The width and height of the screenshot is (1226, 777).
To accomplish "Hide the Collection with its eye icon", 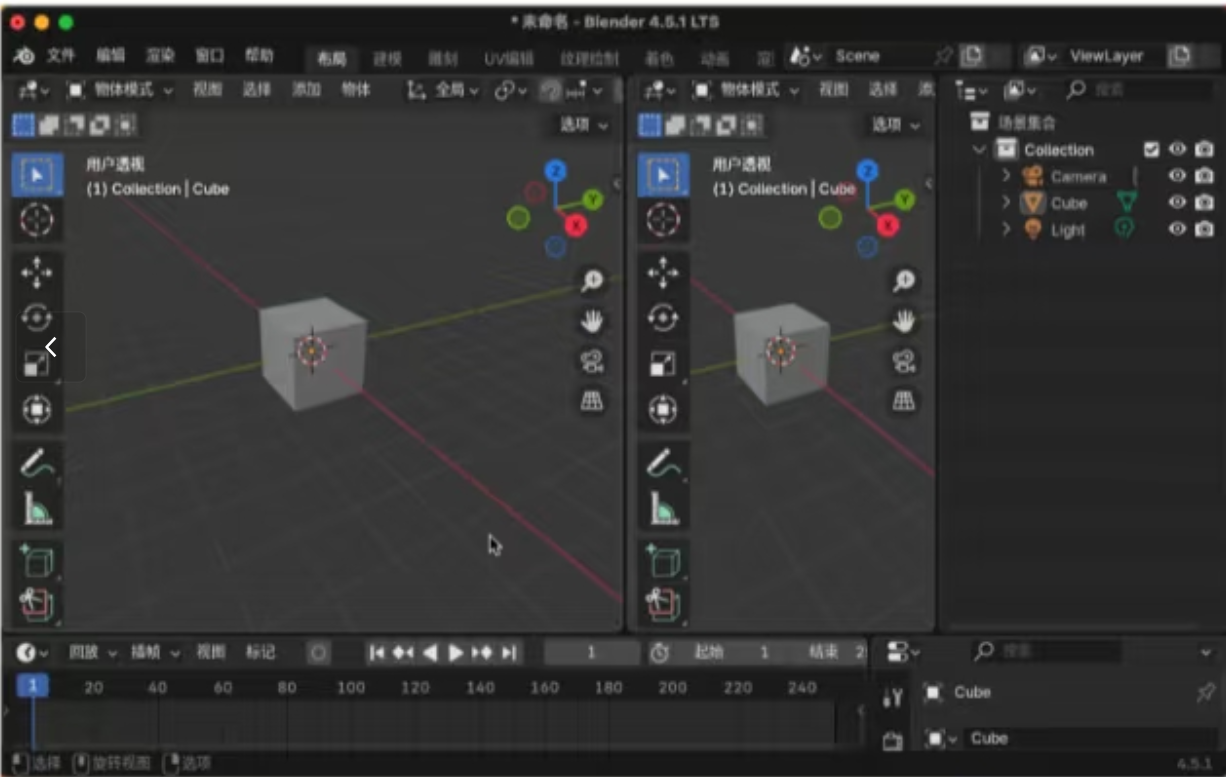I will point(1178,149).
